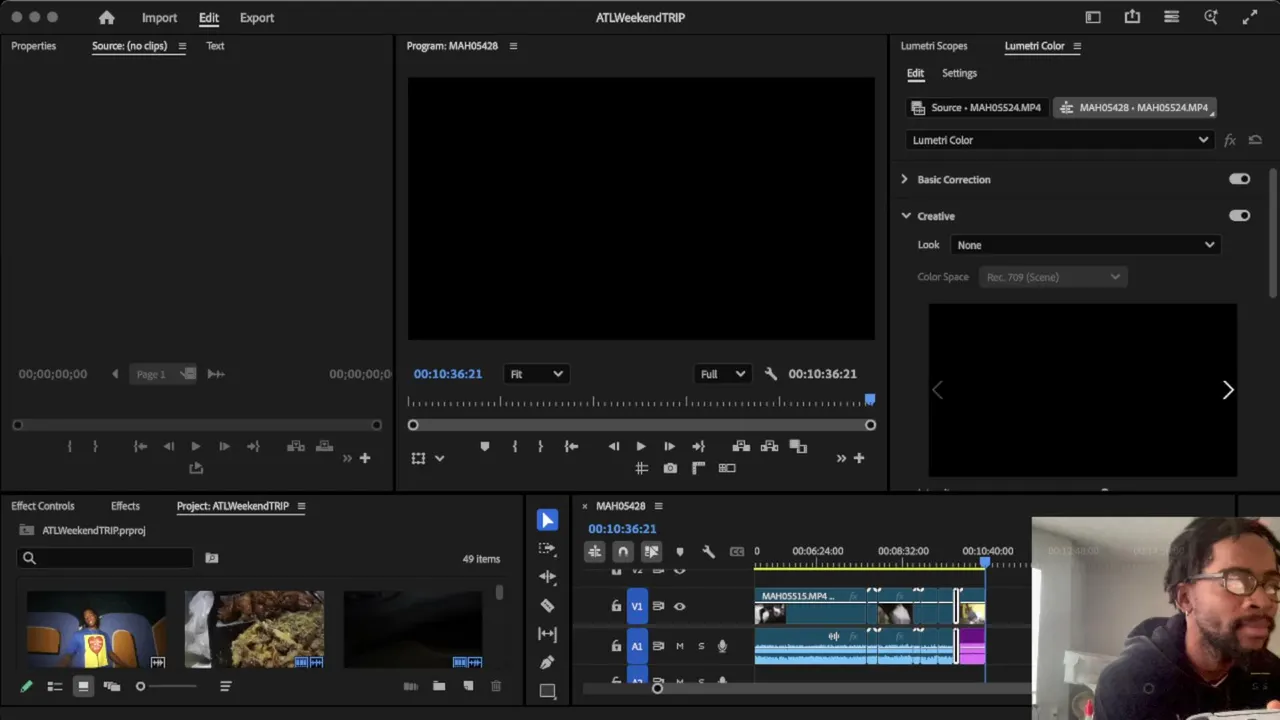
Task: Open the program monitor wrench settings
Action: 771,374
